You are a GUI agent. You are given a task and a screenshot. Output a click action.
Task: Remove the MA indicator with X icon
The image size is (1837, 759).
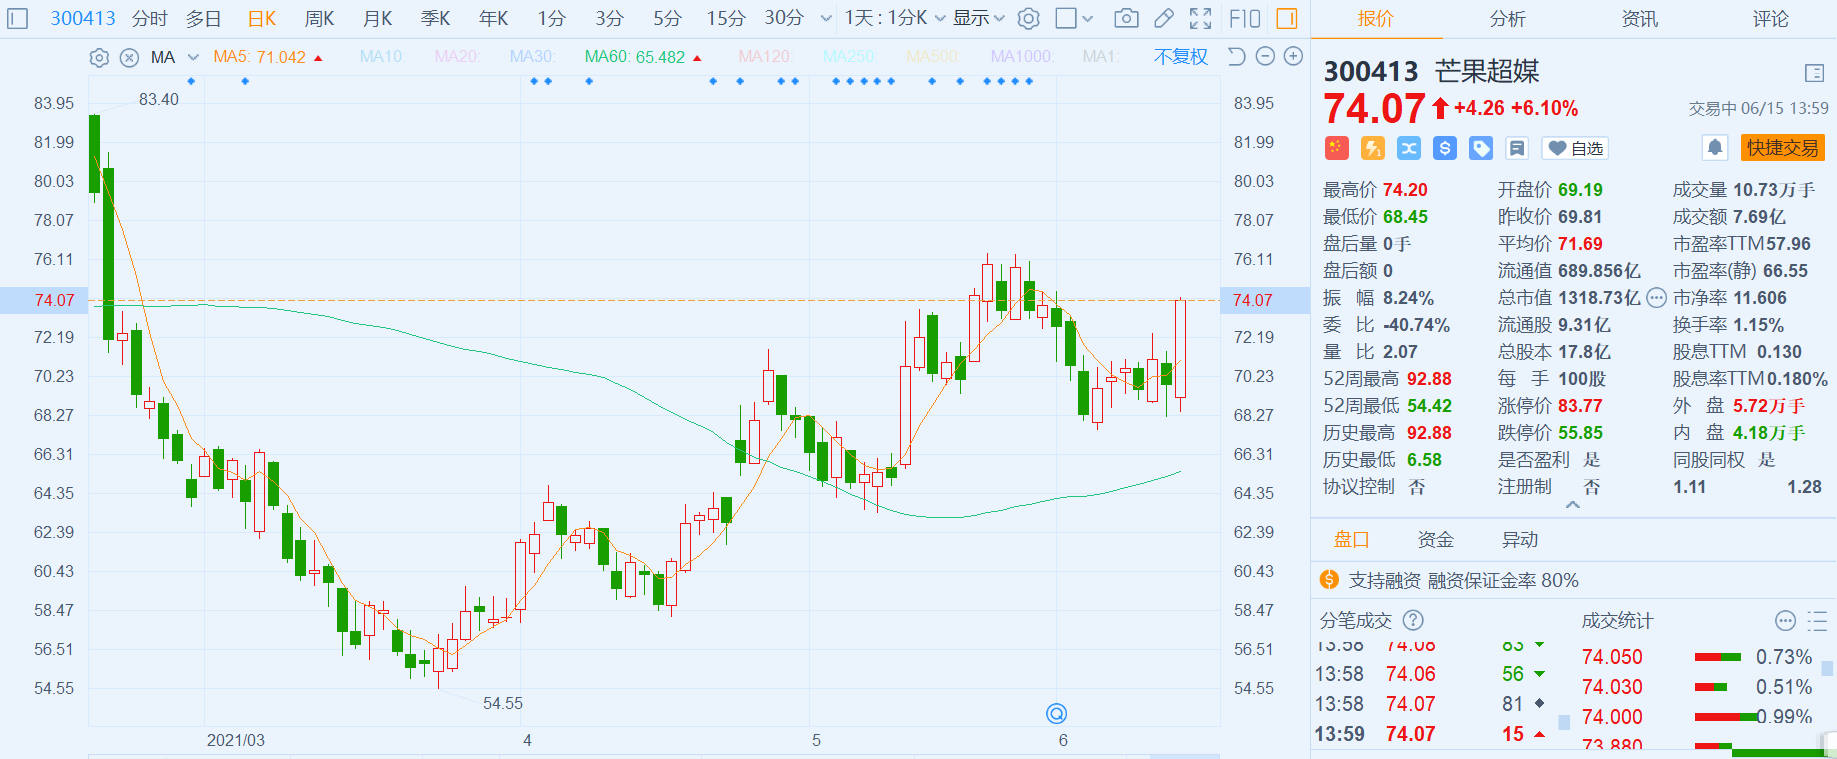tap(129, 57)
